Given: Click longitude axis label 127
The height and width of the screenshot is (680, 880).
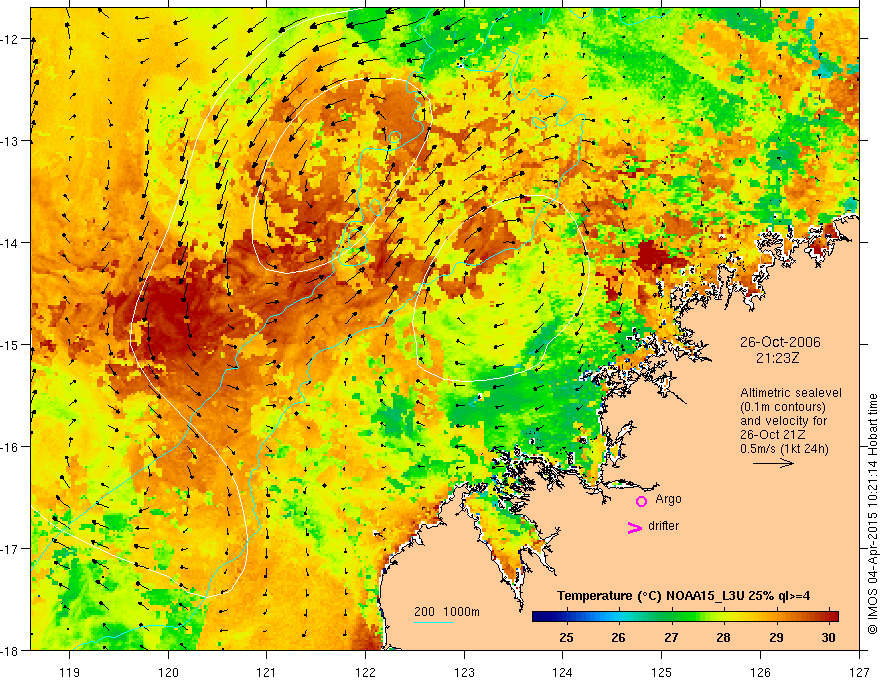Looking at the screenshot, I should 859,672.
